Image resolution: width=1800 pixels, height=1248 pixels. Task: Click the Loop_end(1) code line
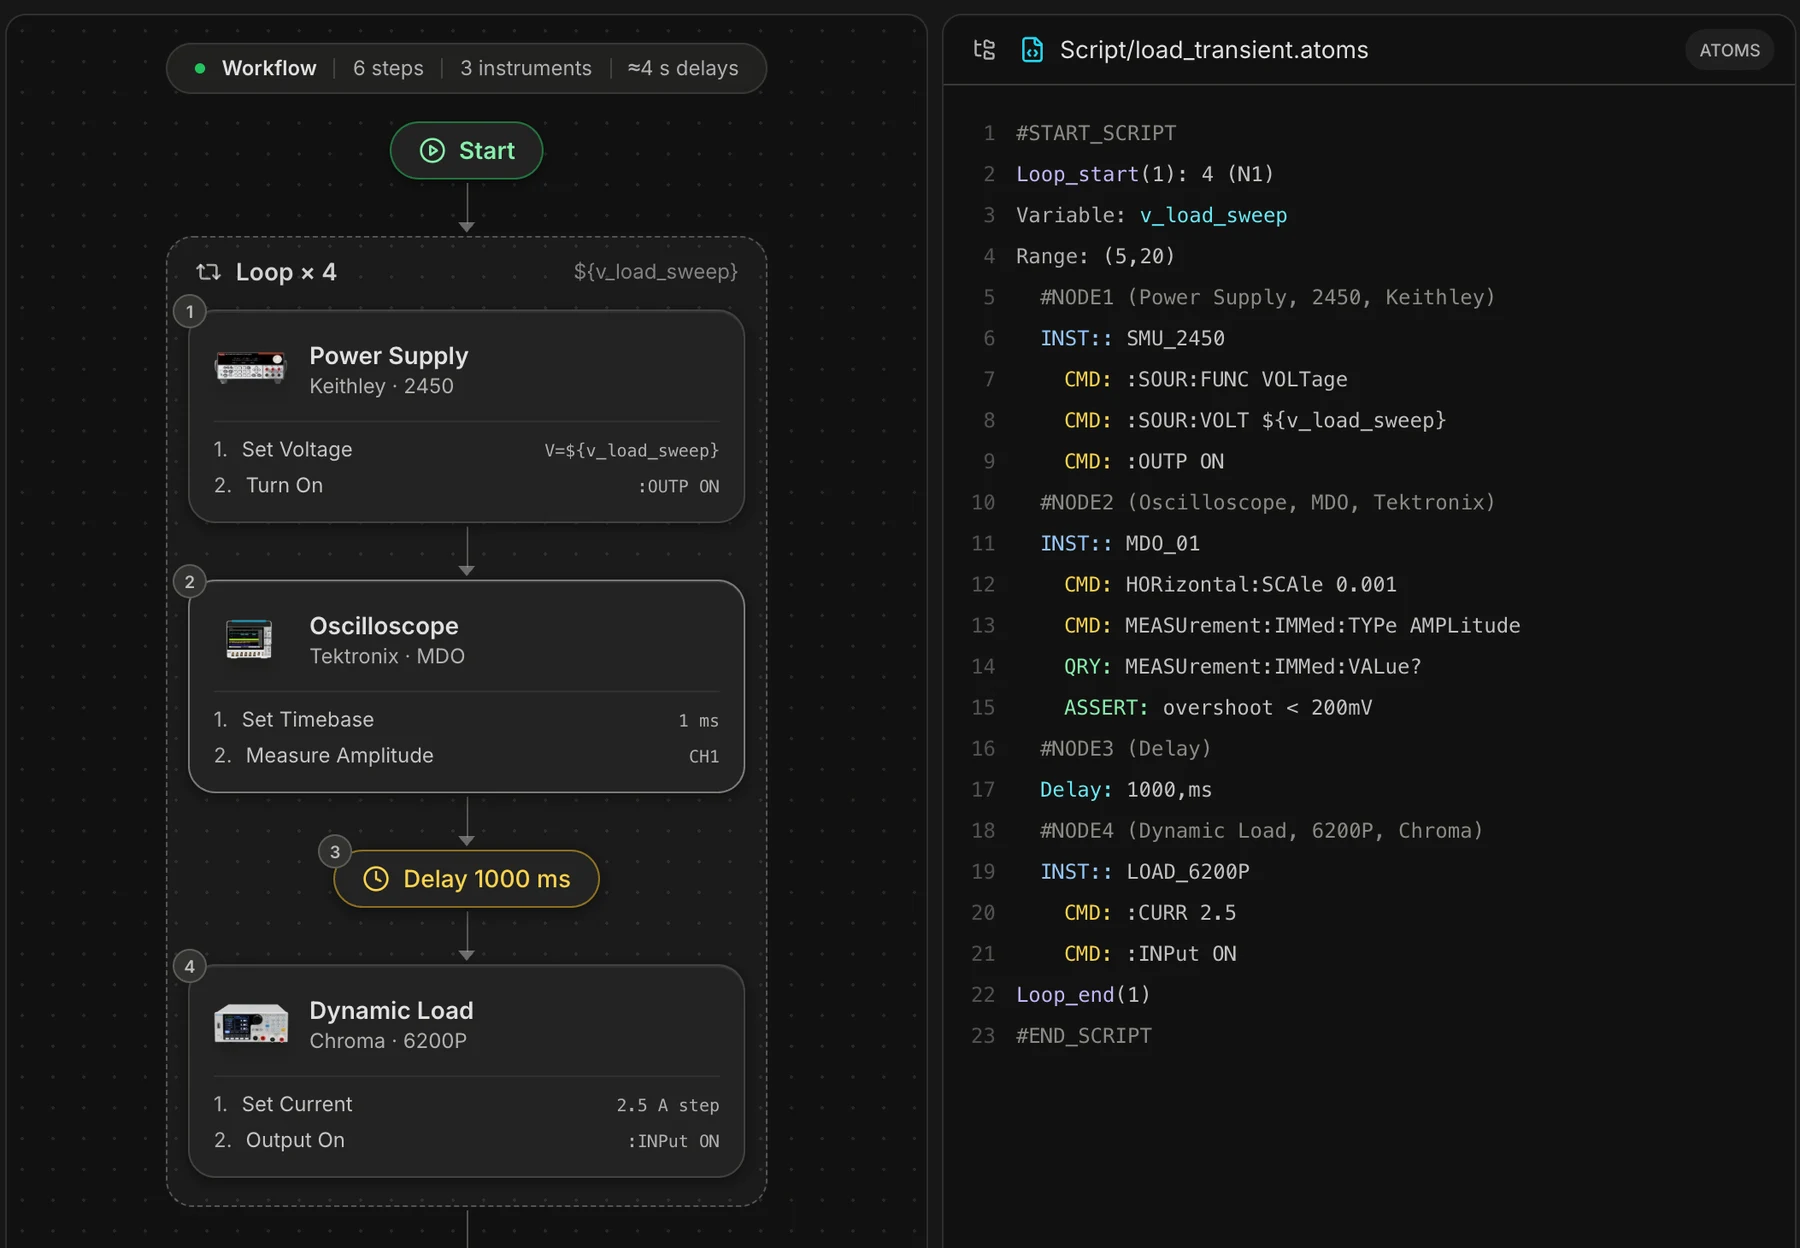(1083, 994)
